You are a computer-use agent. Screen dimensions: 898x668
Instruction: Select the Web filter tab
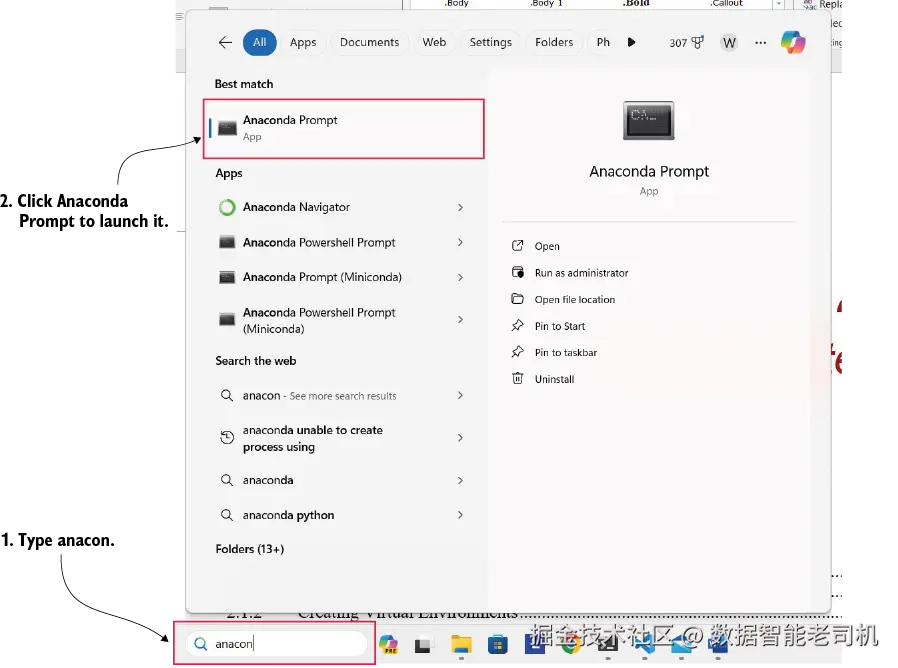[434, 42]
